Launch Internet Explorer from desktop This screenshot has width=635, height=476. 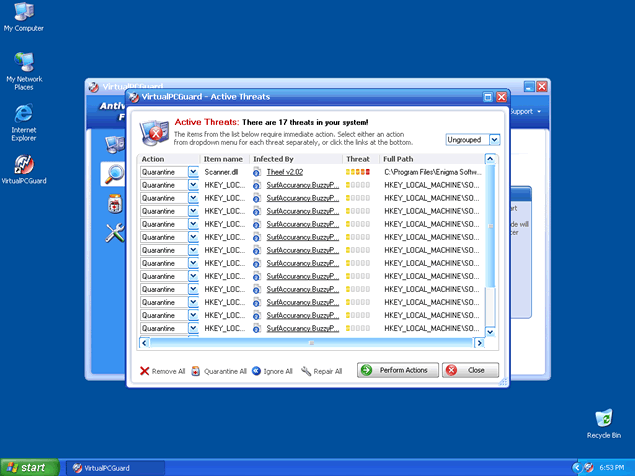click(x=23, y=116)
